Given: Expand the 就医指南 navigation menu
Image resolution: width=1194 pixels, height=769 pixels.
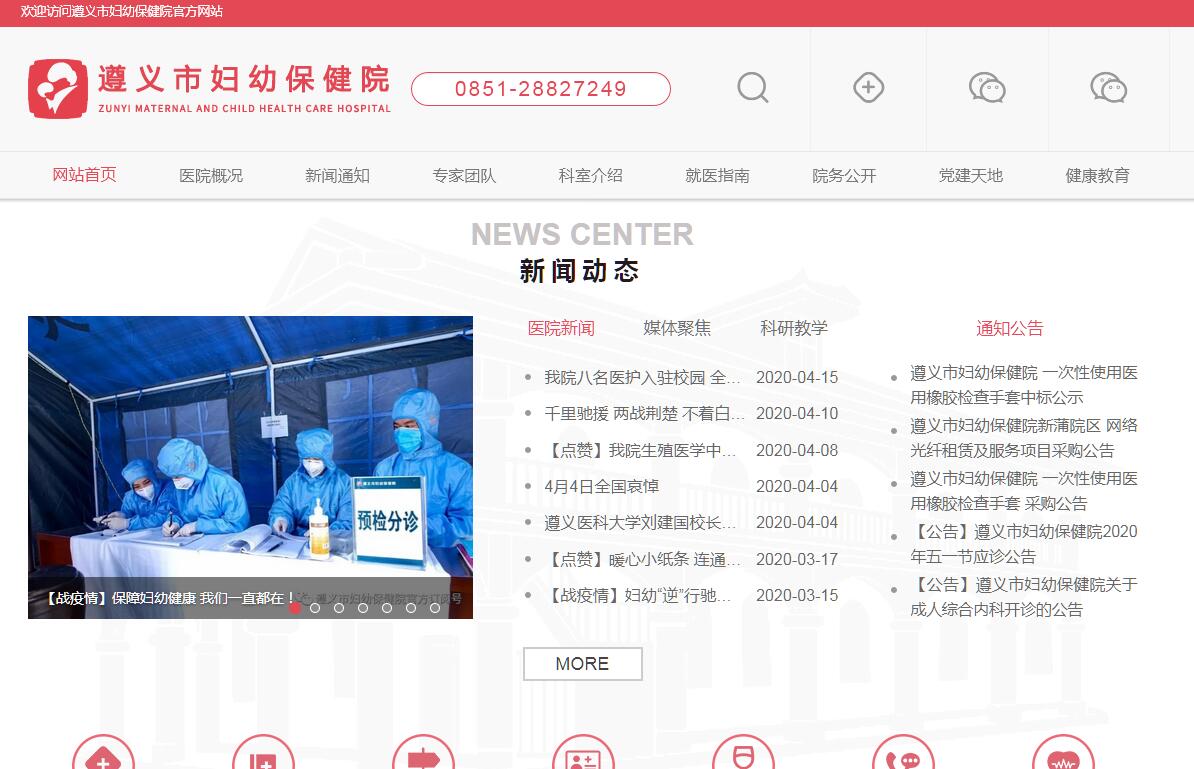Looking at the screenshot, I should [717, 176].
